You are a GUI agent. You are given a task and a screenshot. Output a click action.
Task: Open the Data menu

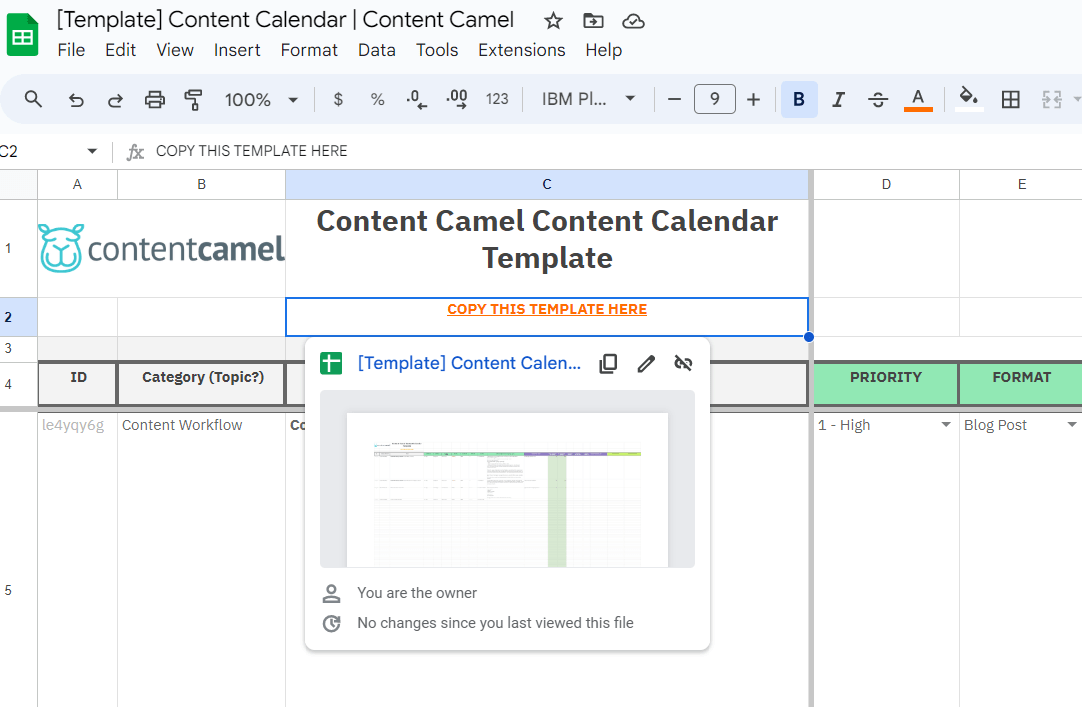coord(376,50)
